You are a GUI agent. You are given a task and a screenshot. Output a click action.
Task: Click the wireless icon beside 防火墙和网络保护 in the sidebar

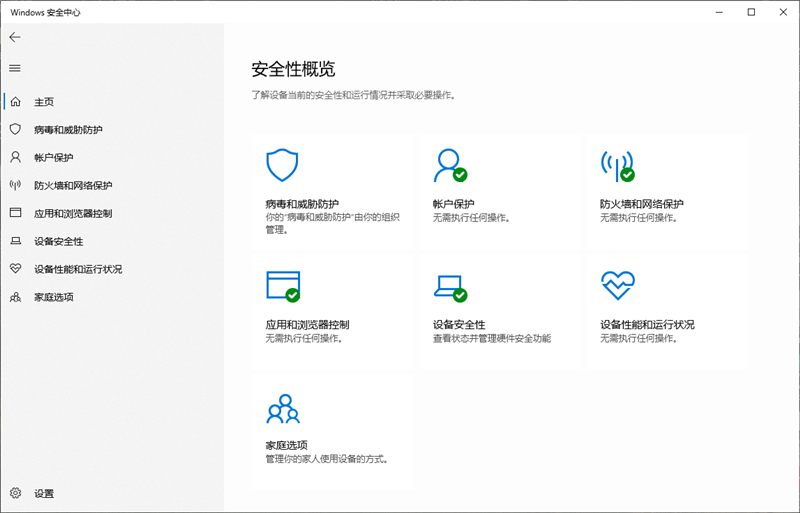coord(15,185)
